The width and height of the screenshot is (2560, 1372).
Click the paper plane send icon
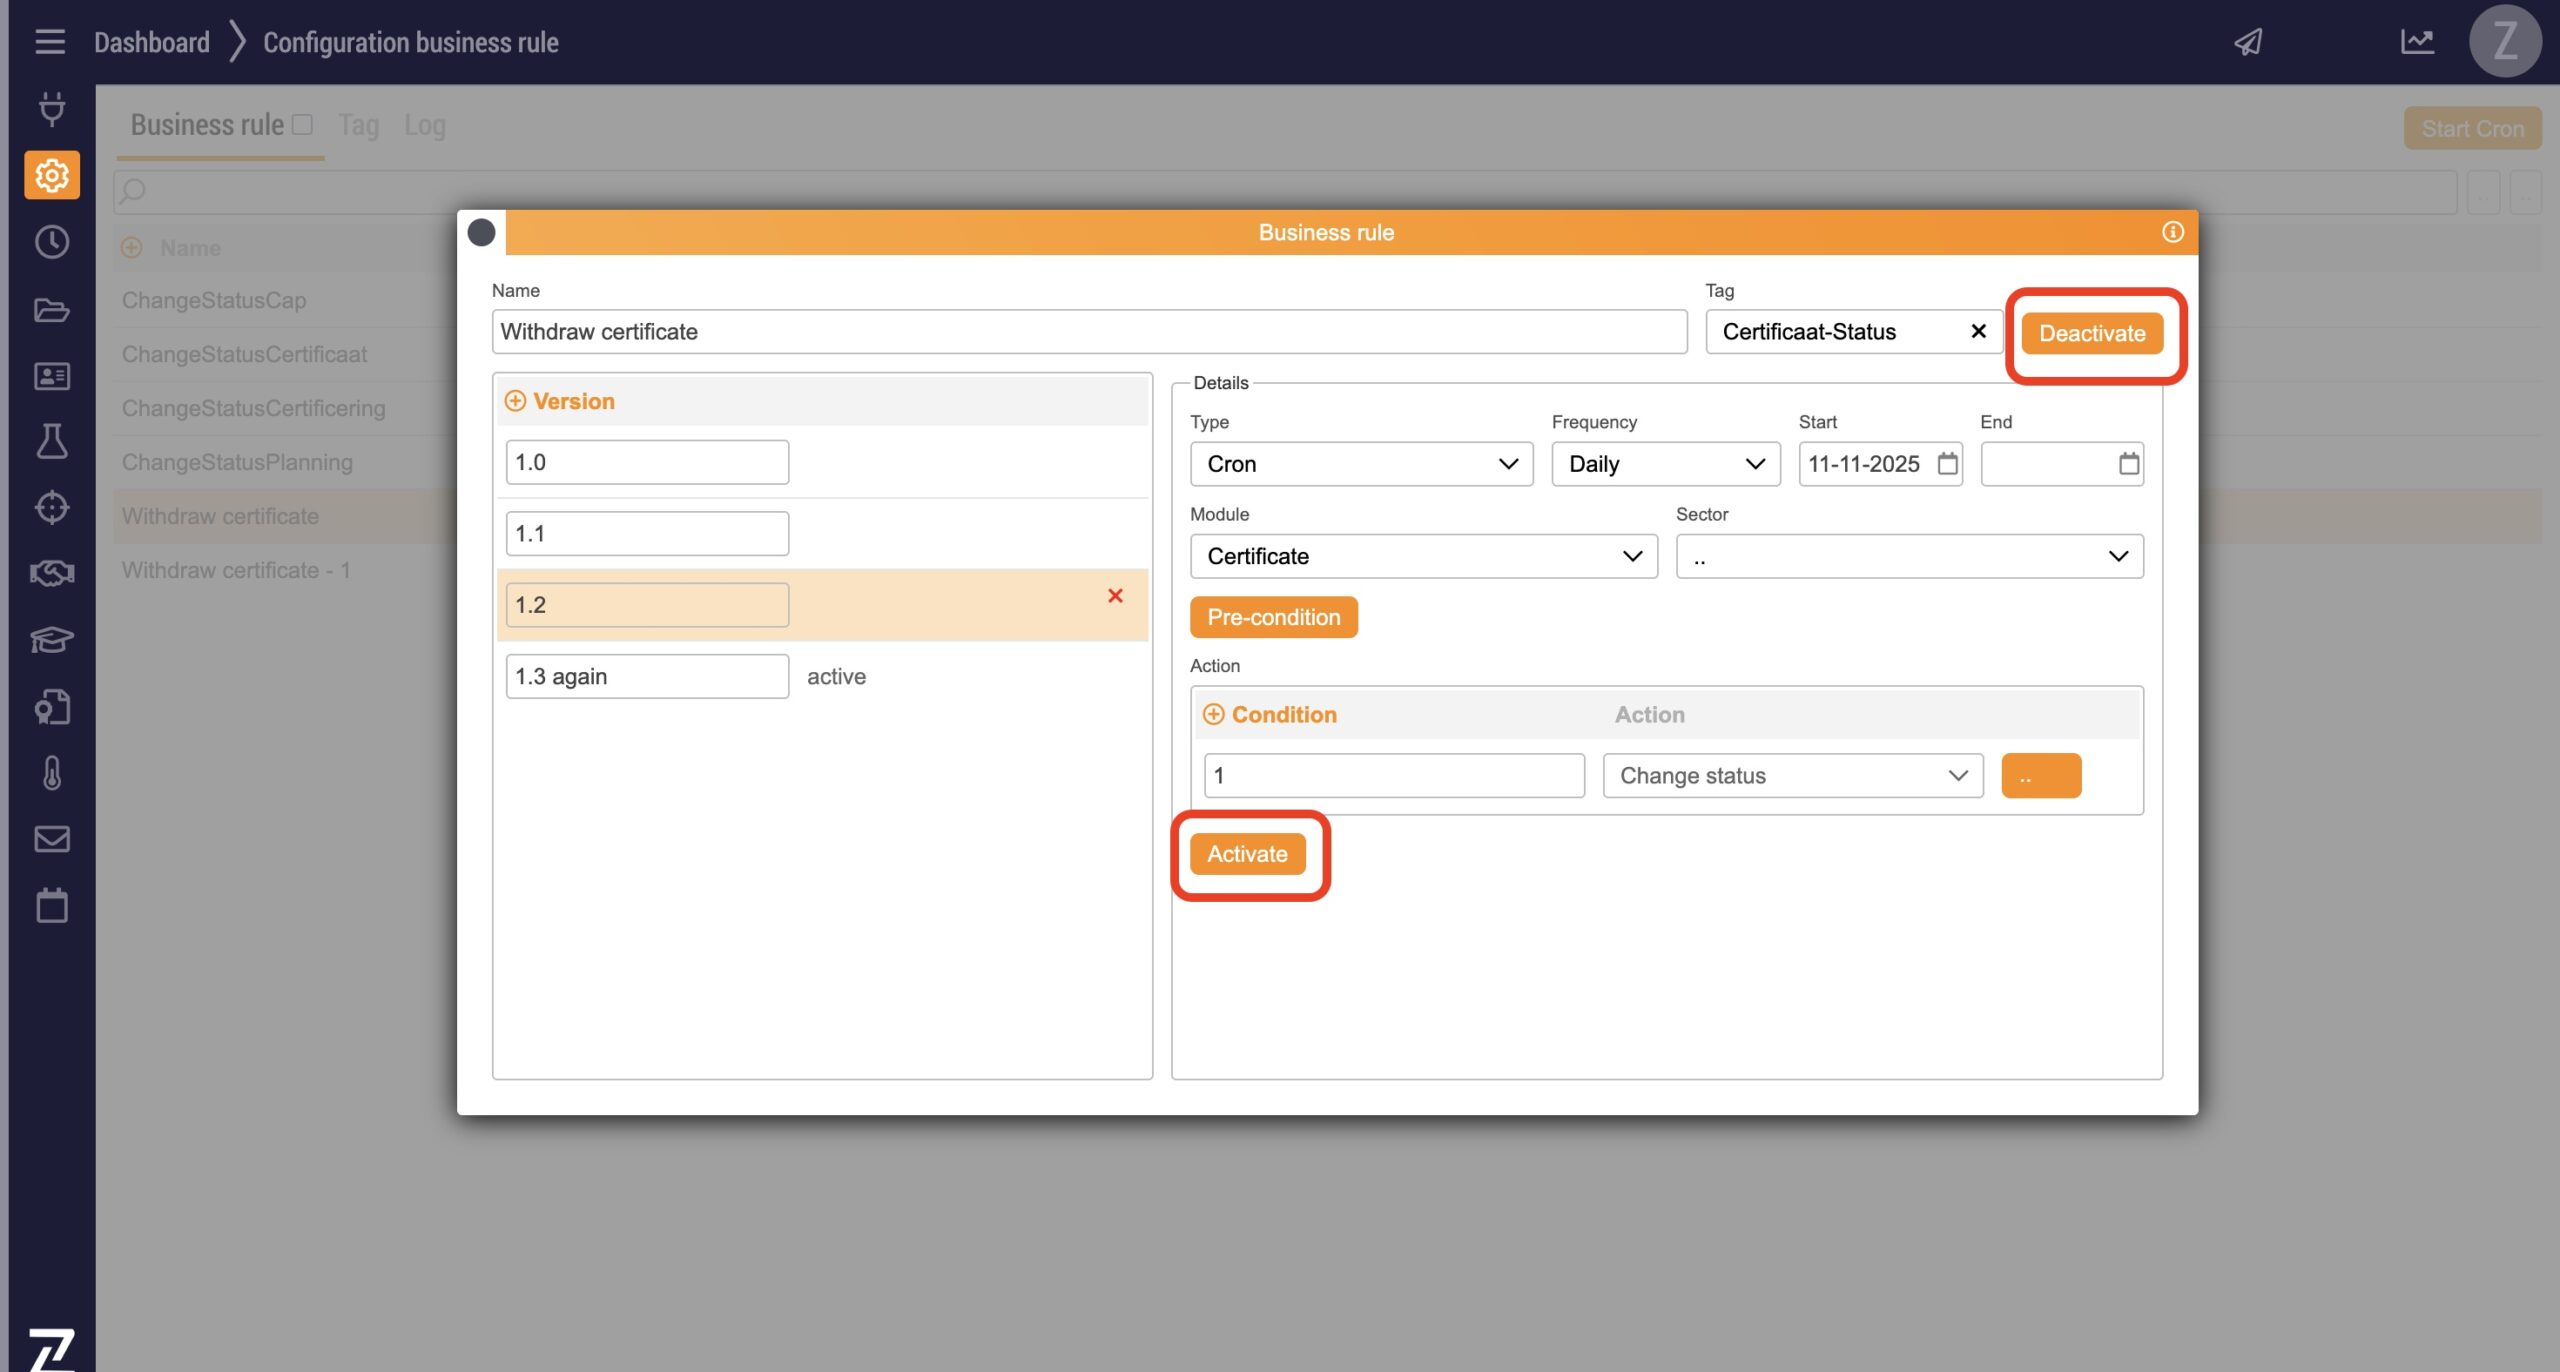click(2248, 42)
